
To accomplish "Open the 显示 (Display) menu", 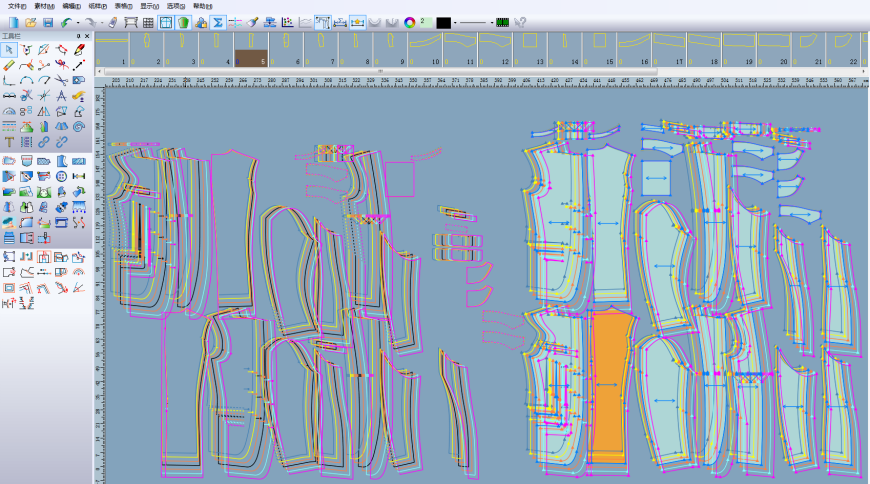I will pyautogui.click(x=148, y=6).
